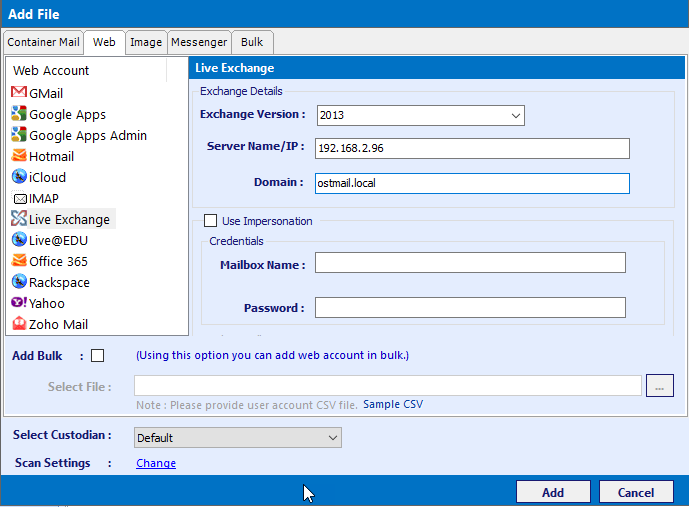This screenshot has height=507, width=689.
Task: Open the Messenger tab
Action: pyautogui.click(x=199, y=42)
